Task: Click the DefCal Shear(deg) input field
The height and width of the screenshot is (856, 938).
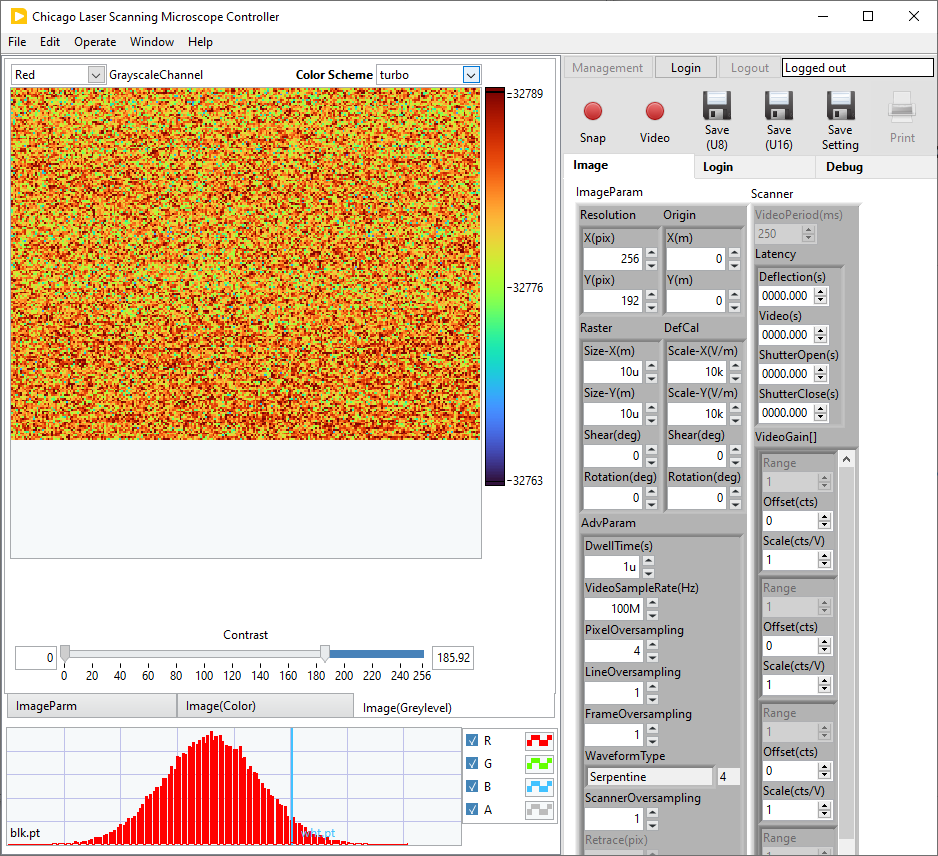Action: 697,455
